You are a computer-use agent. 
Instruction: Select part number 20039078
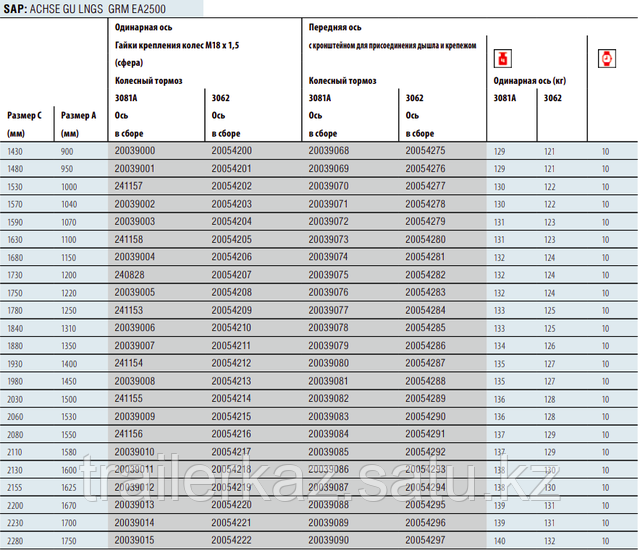(329, 328)
